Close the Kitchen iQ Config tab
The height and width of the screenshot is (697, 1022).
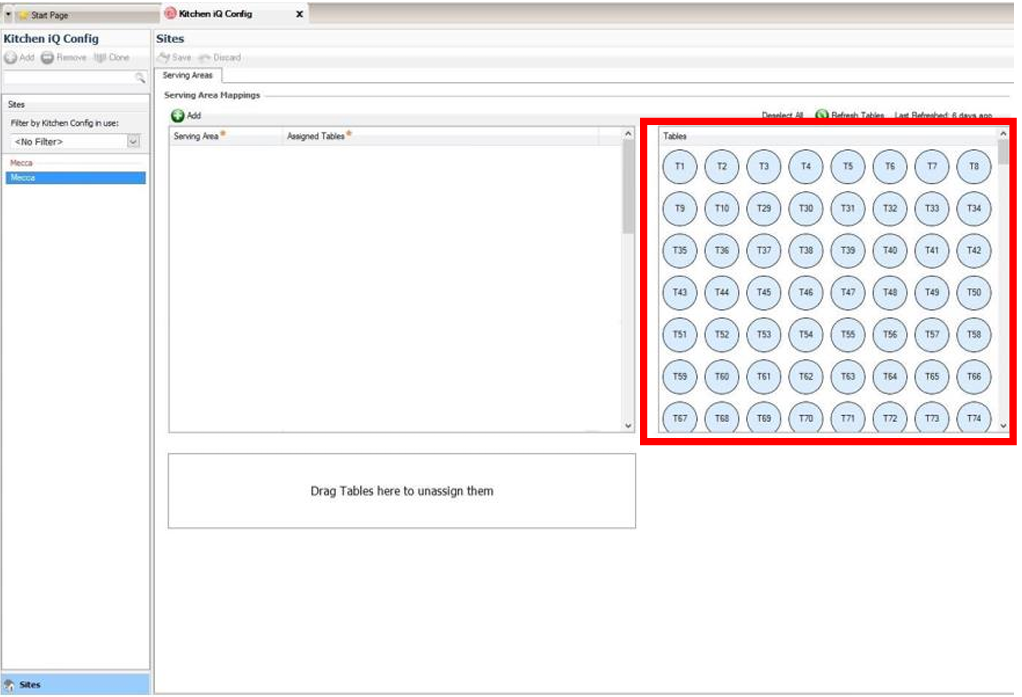(299, 14)
